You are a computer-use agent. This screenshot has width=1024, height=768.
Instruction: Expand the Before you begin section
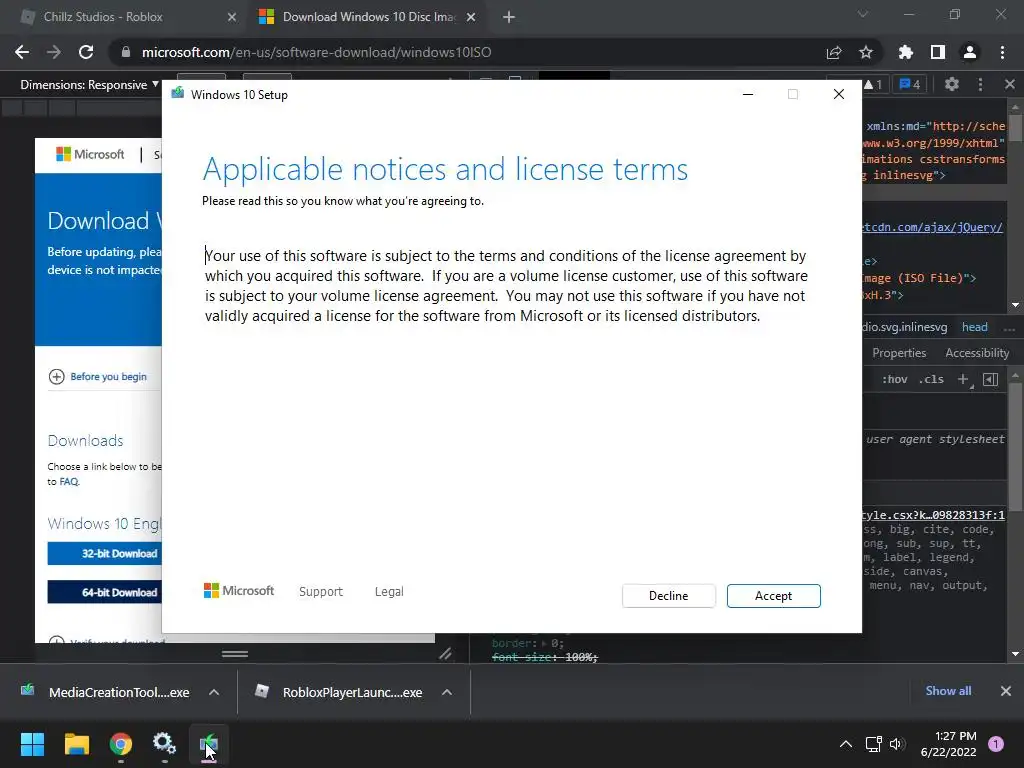[98, 377]
